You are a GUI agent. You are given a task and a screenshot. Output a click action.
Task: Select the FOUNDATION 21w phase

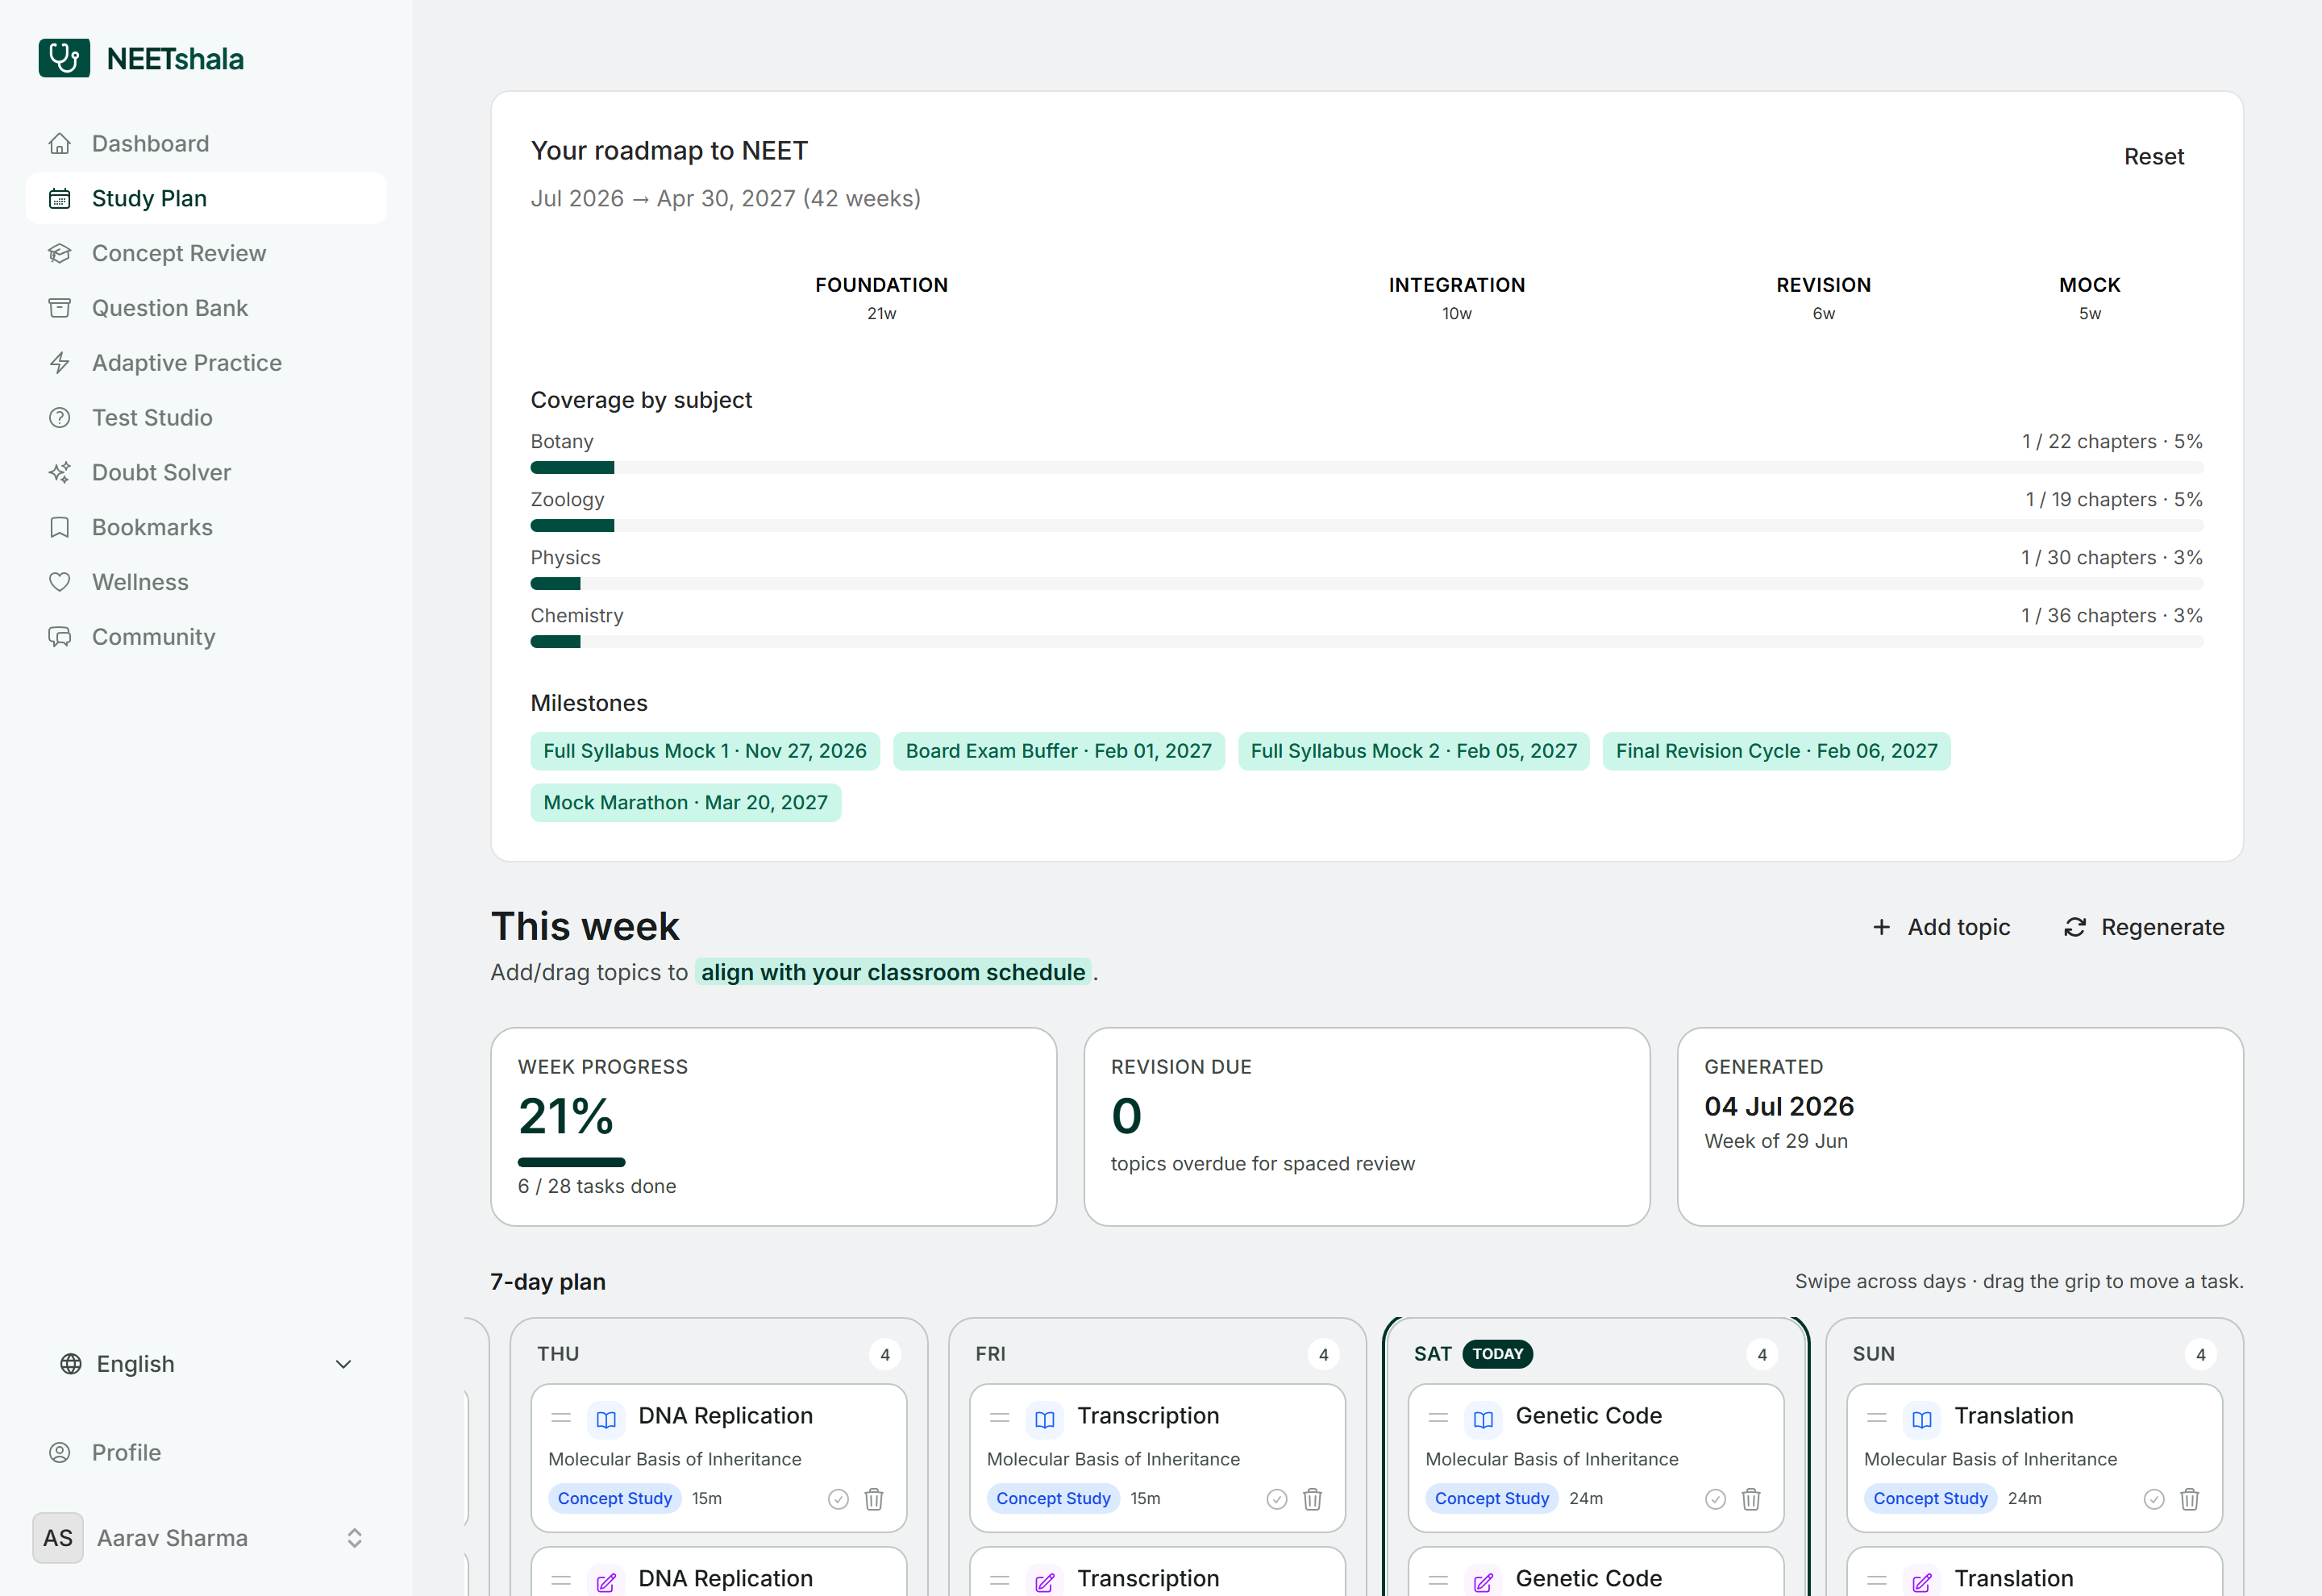point(881,298)
